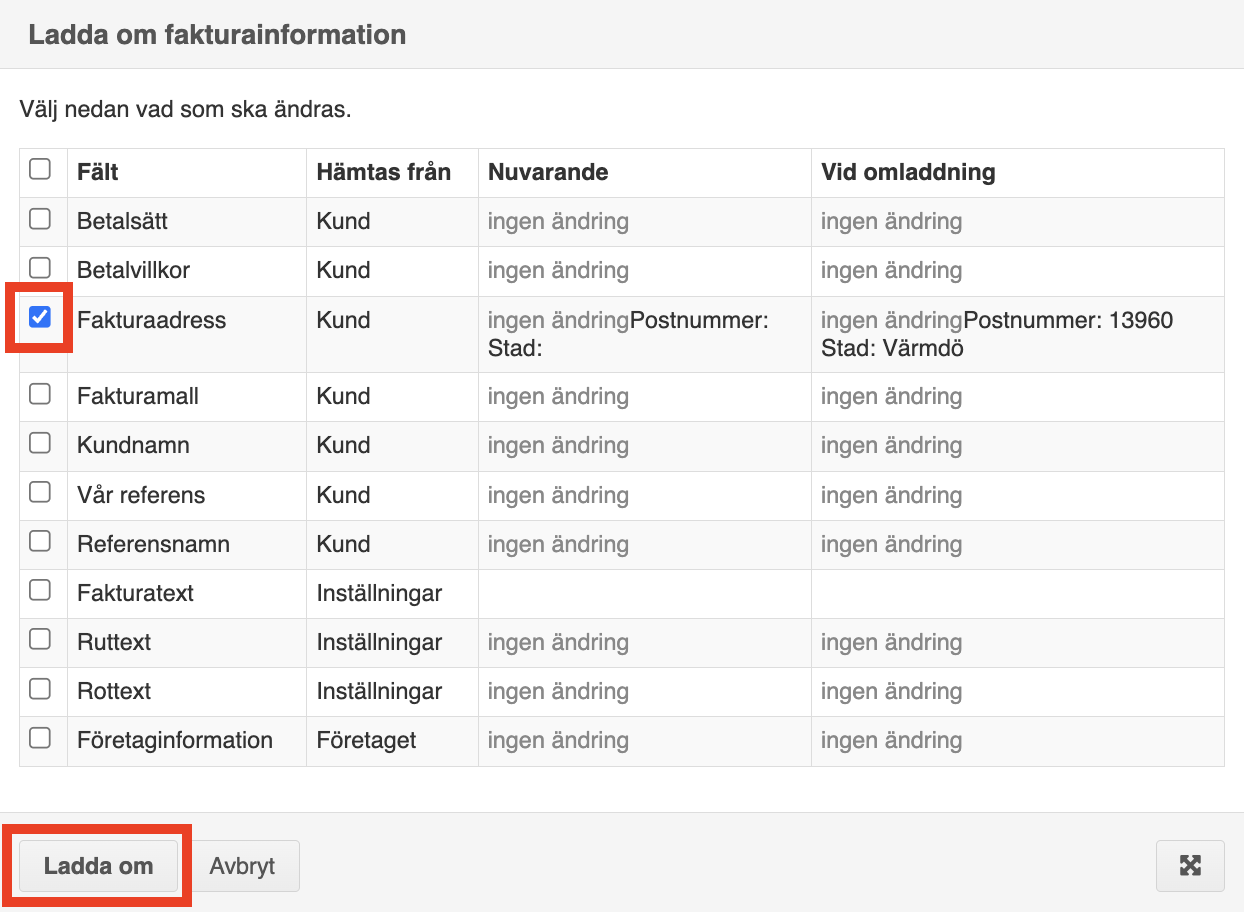Screen dimensions: 1244x912
Task: Click the Vid omladdning column header
Action: click(x=908, y=172)
